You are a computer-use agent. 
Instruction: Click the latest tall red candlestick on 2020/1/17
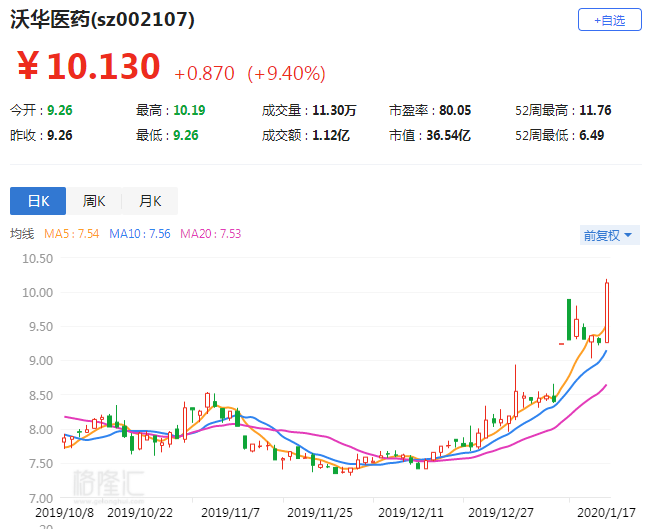tap(607, 312)
